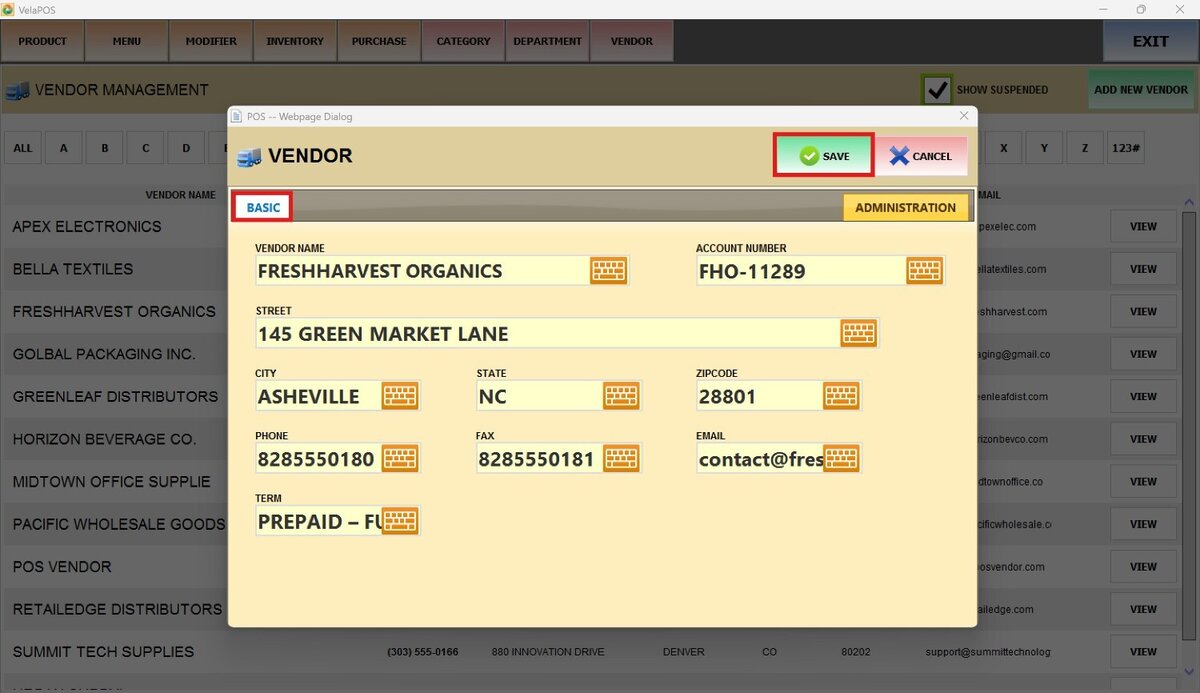1200x693 pixels.
Task: Open keyboard for Zipcode field
Action: 841,396
